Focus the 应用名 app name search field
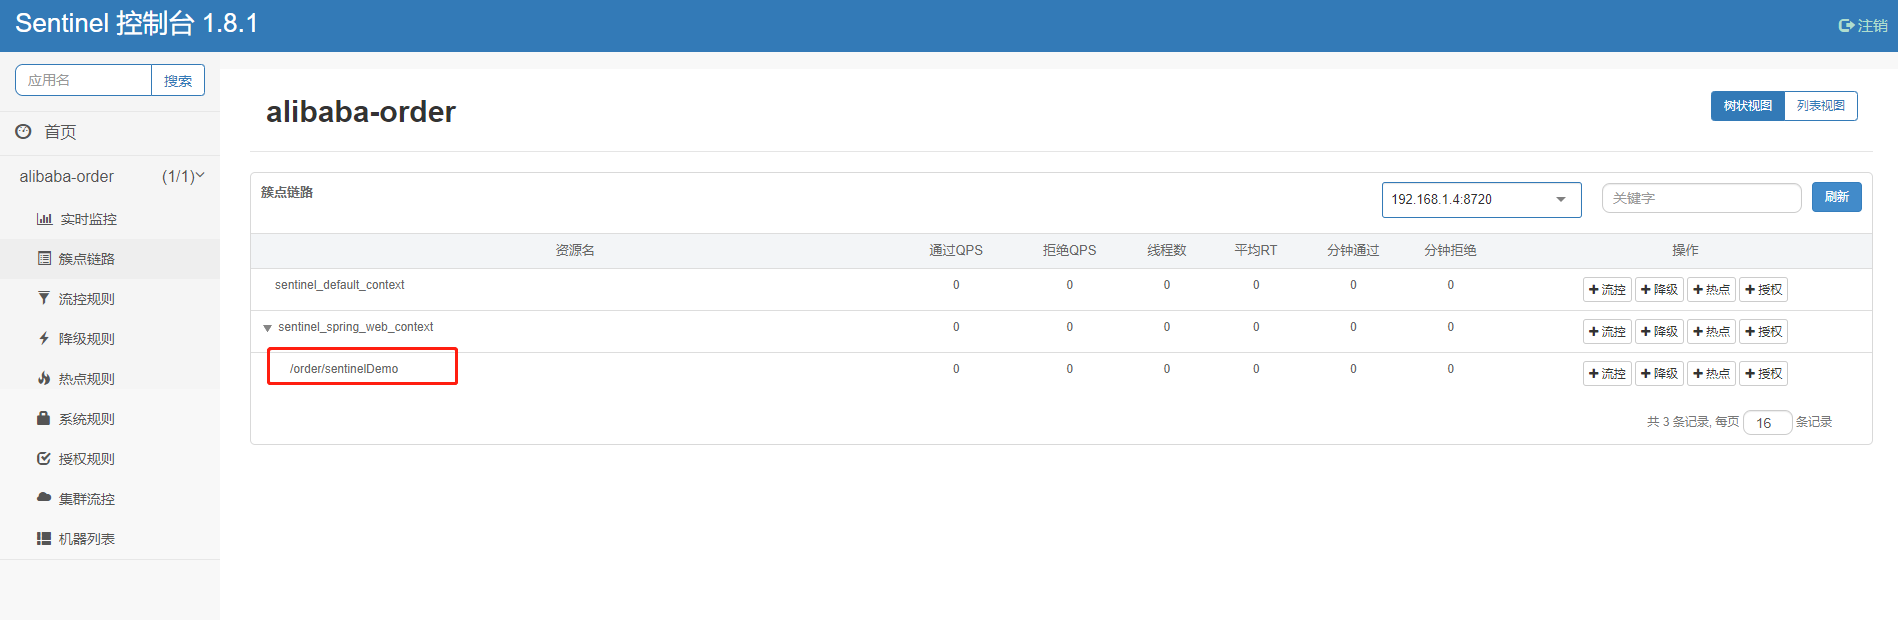 83,81
